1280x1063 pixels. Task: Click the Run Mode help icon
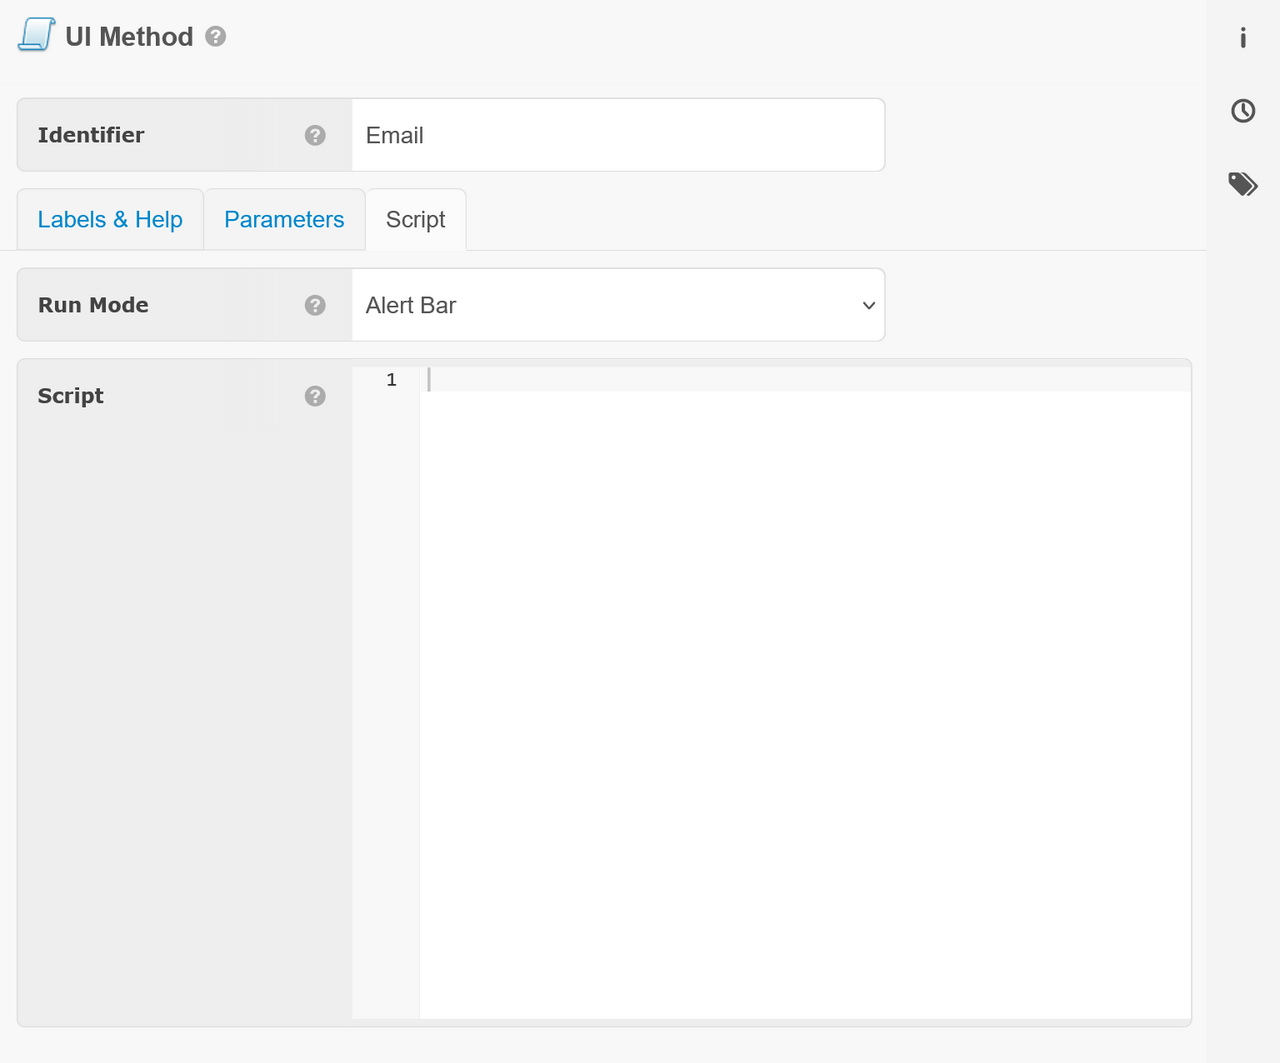coord(315,305)
